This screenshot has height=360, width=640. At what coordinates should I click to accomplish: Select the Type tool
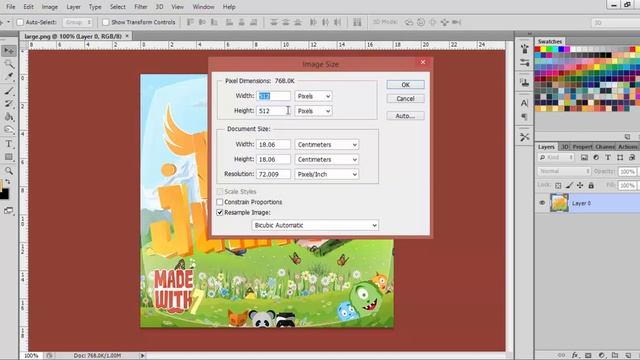click(x=9, y=144)
